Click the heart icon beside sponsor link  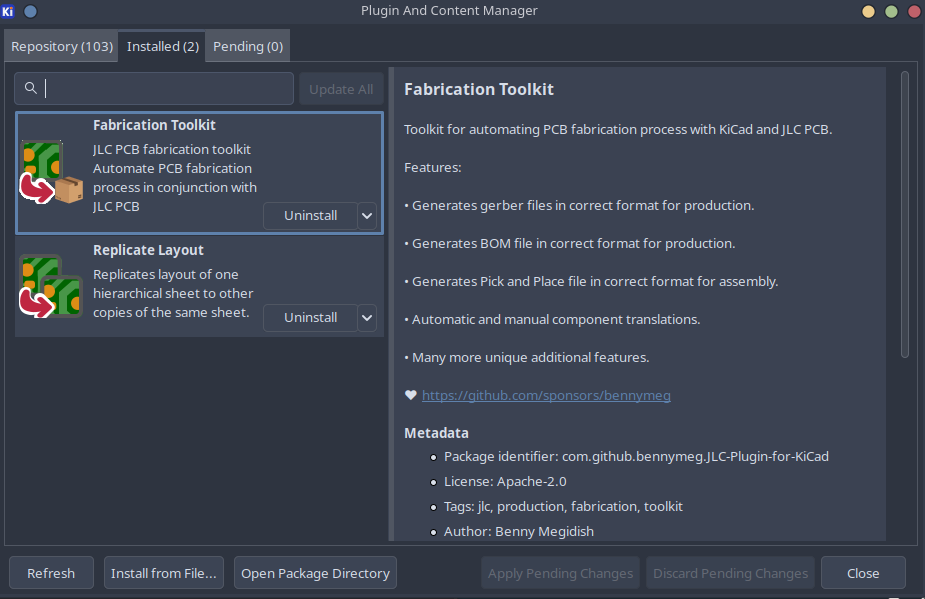click(x=410, y=395)
